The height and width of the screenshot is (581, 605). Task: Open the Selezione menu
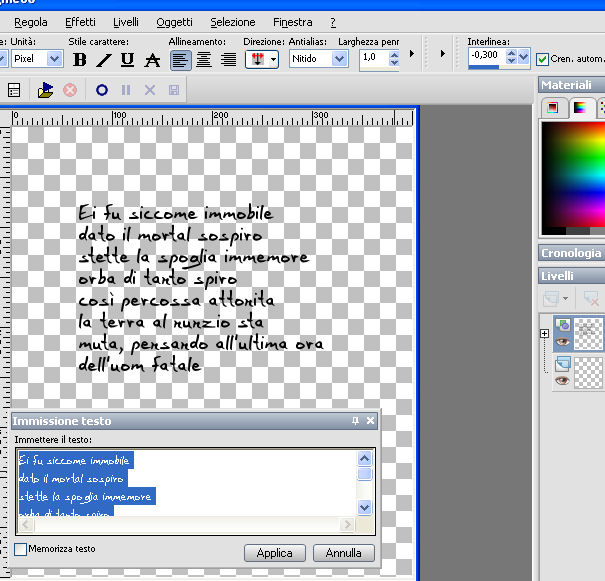[232, 22]
